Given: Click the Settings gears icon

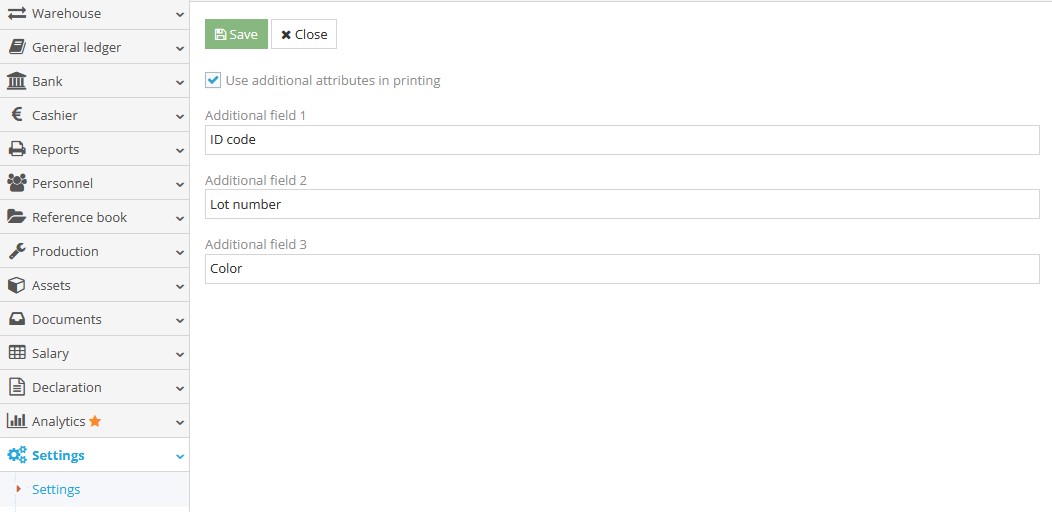Looking at the screenshot, I should point(16,455).
